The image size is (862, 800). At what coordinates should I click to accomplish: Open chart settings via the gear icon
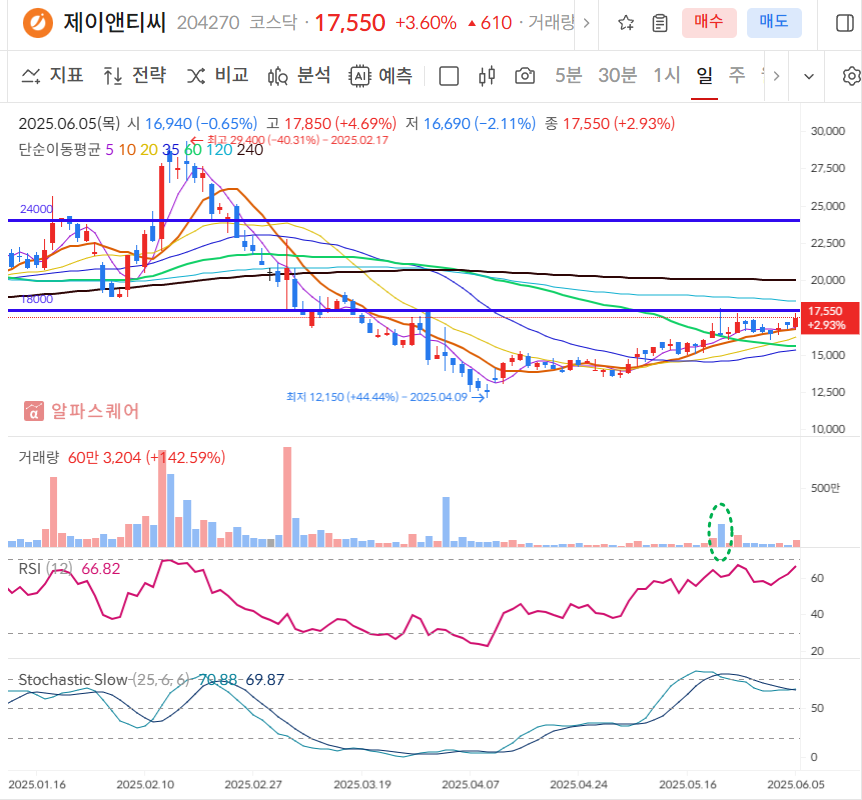point(849,75)
